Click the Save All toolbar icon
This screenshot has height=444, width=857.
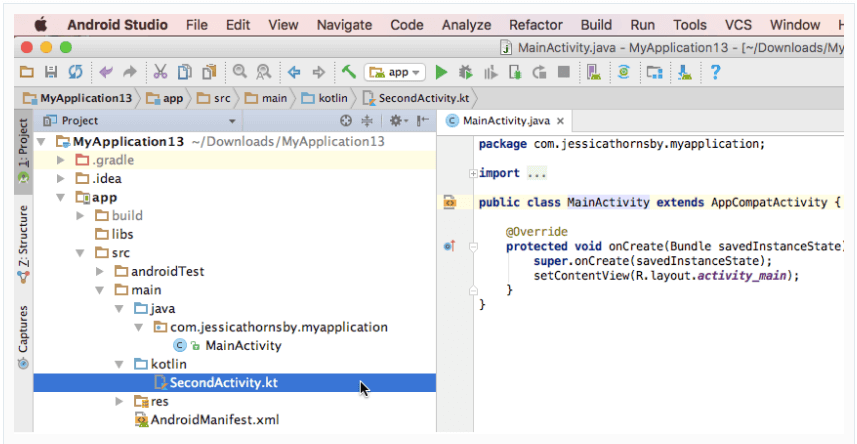pos(51,72)
